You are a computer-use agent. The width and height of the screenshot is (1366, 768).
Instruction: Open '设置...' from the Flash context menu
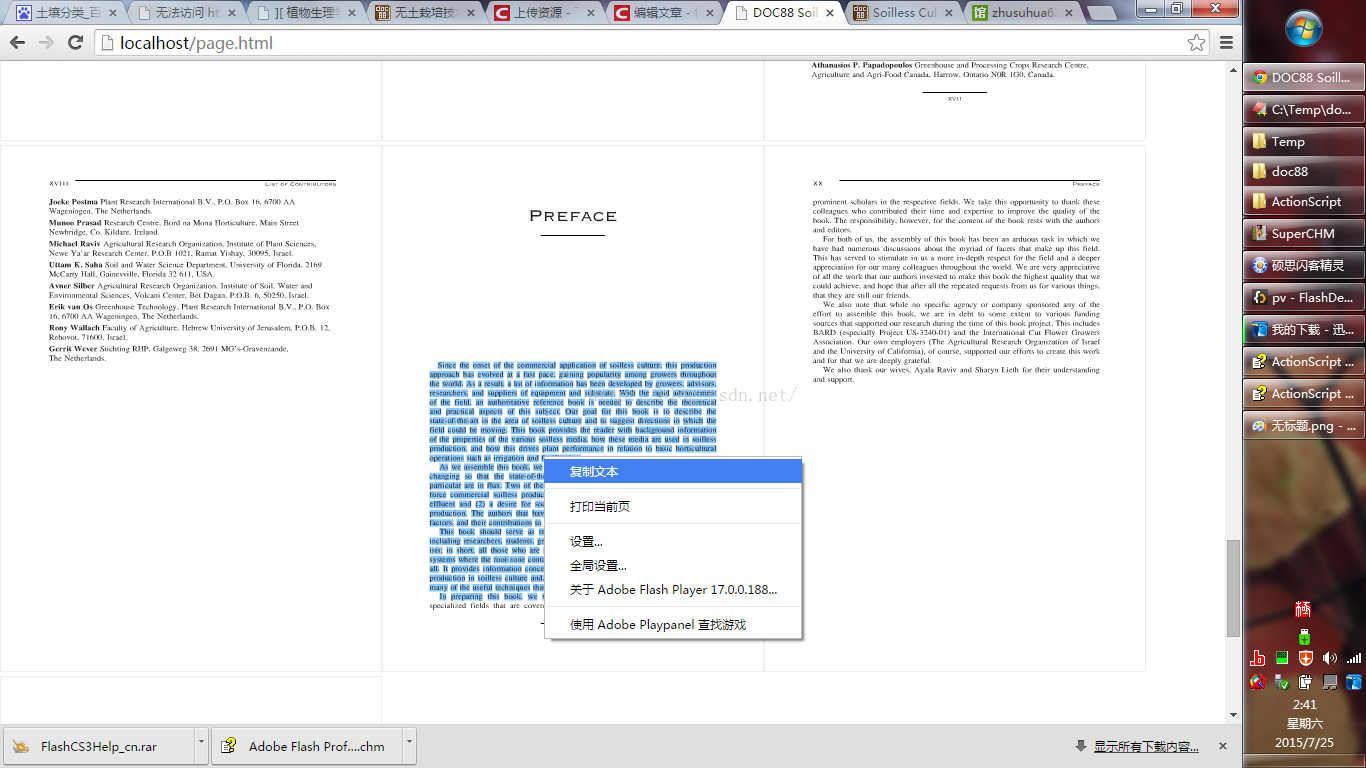[673, 541]
